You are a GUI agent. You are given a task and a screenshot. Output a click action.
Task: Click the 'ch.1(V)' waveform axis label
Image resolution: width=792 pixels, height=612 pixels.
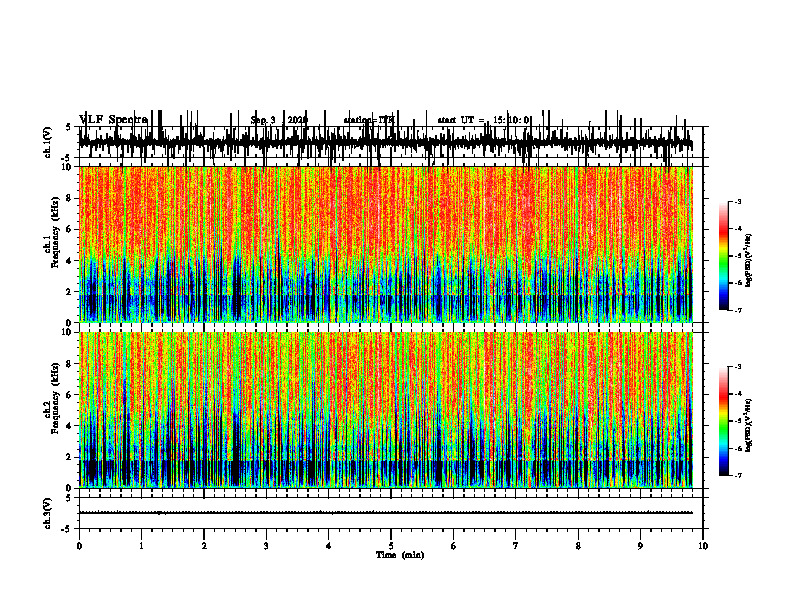click(x=47, y=142)
